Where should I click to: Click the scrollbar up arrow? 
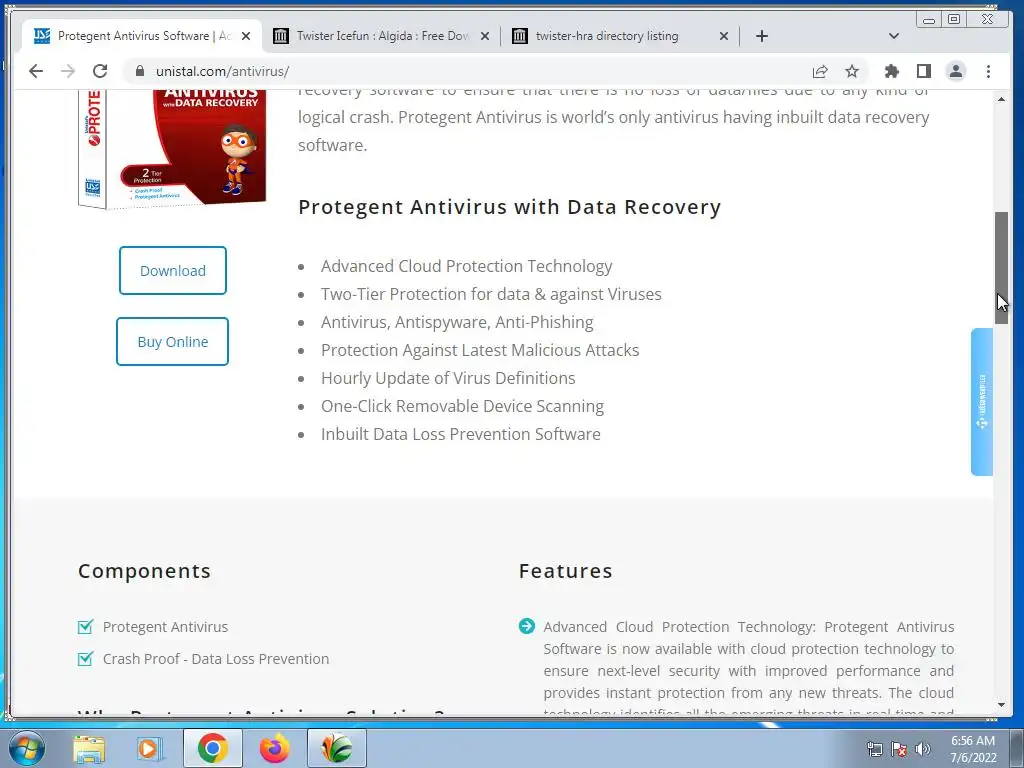click(x=1001, y=99)
